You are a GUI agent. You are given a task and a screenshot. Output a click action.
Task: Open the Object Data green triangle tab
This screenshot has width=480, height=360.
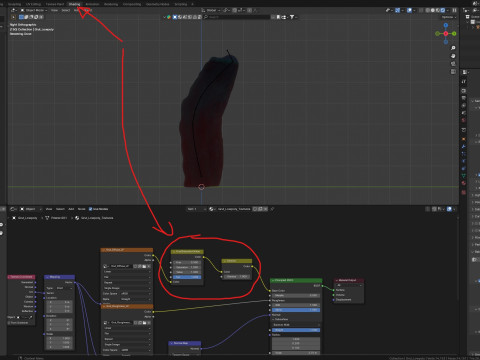click(464, 176)
